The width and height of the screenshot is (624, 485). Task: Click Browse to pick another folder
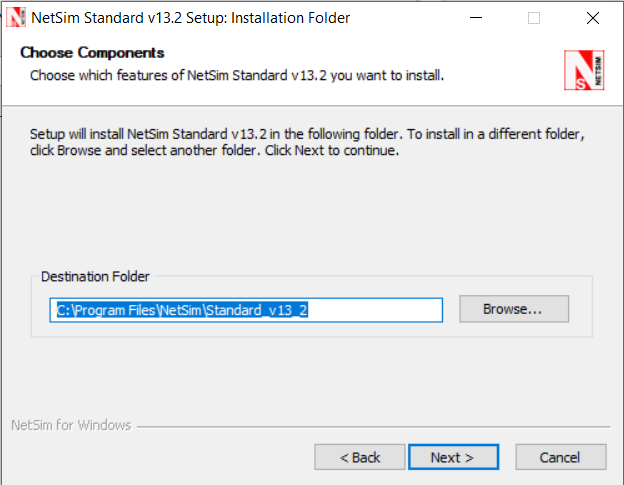click(x=513, y=309)
